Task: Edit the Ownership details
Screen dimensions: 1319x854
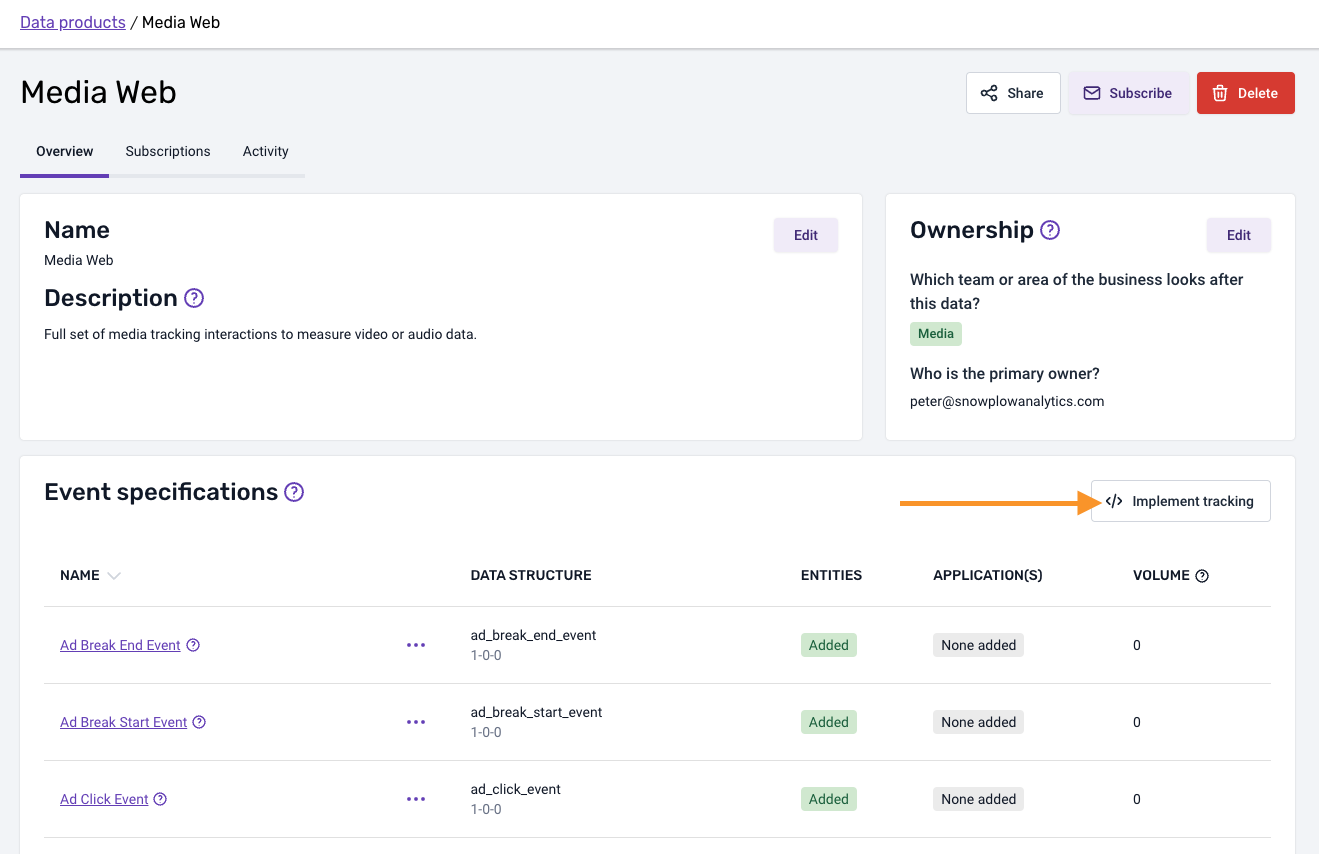Action: tap(1238, 235)
